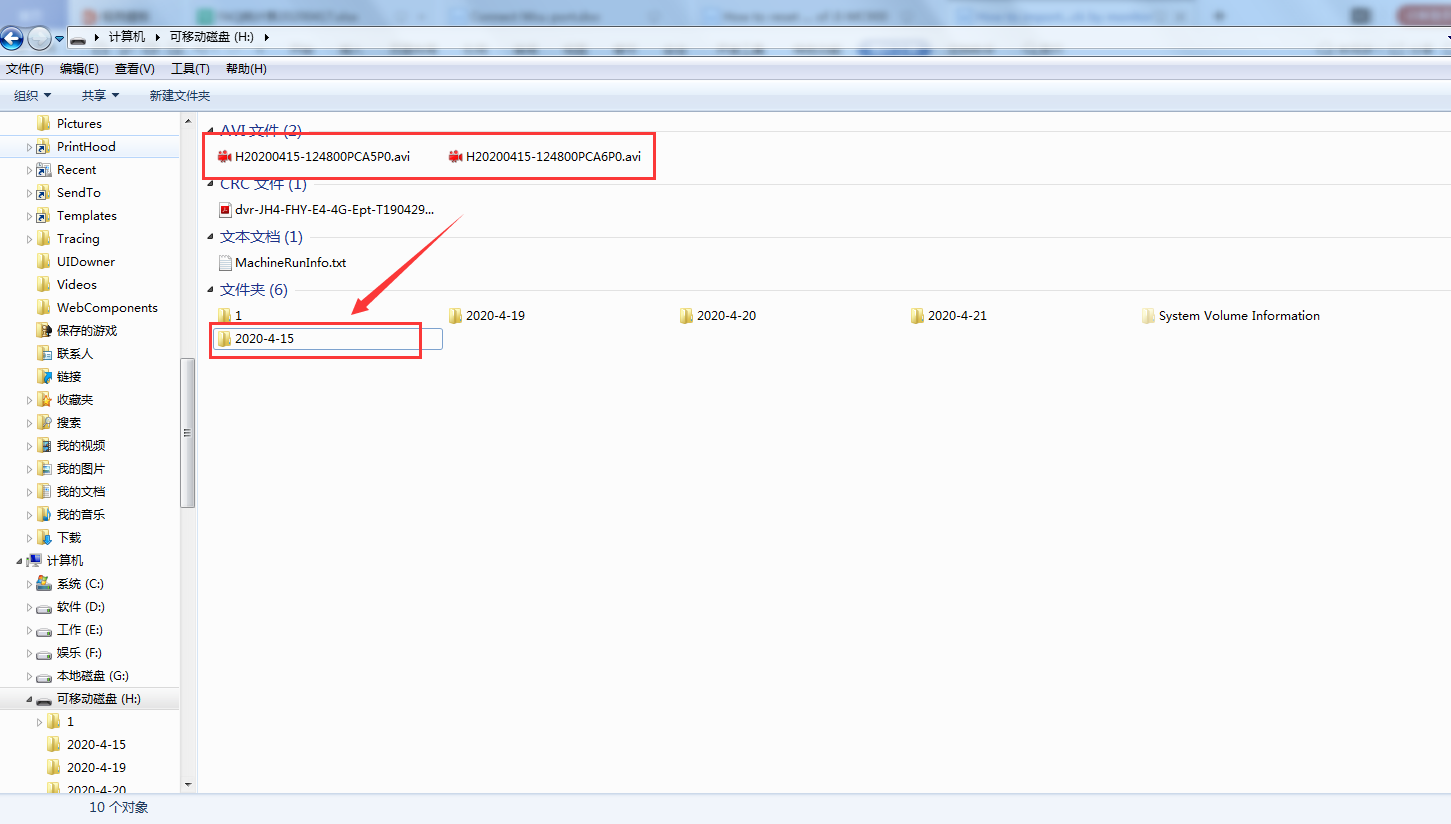Open the 共享 dropdown in toolbar

pyautogui.click(x=100, y=96)
